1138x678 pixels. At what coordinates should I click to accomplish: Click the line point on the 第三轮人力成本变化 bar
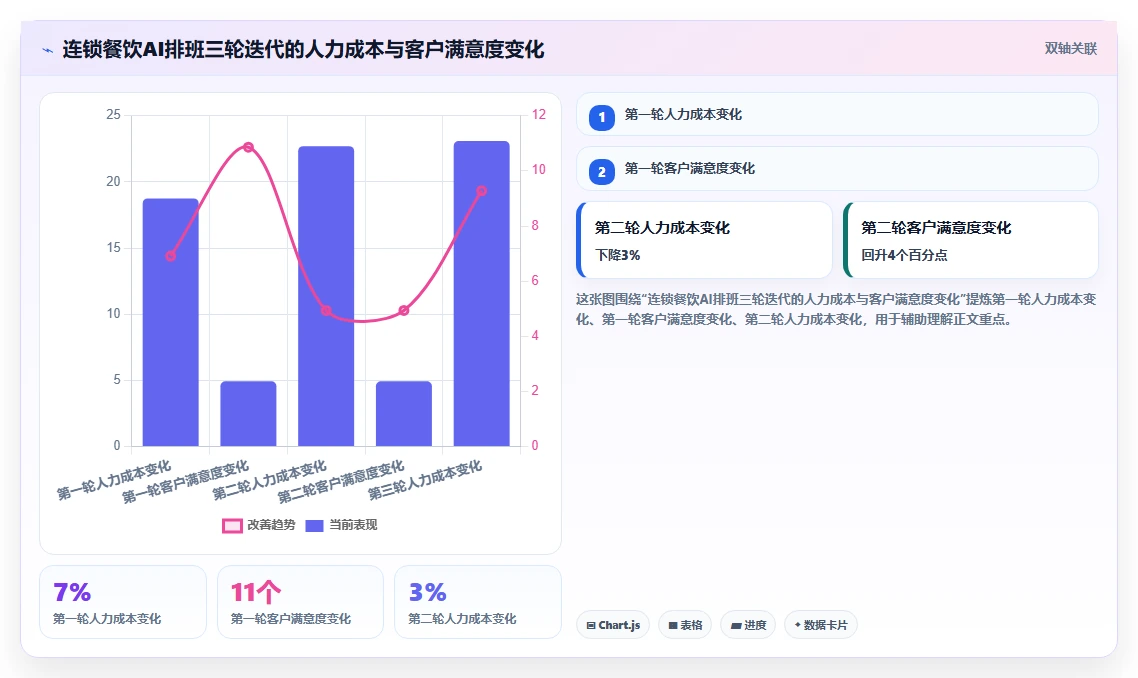[x=481, y=191]
